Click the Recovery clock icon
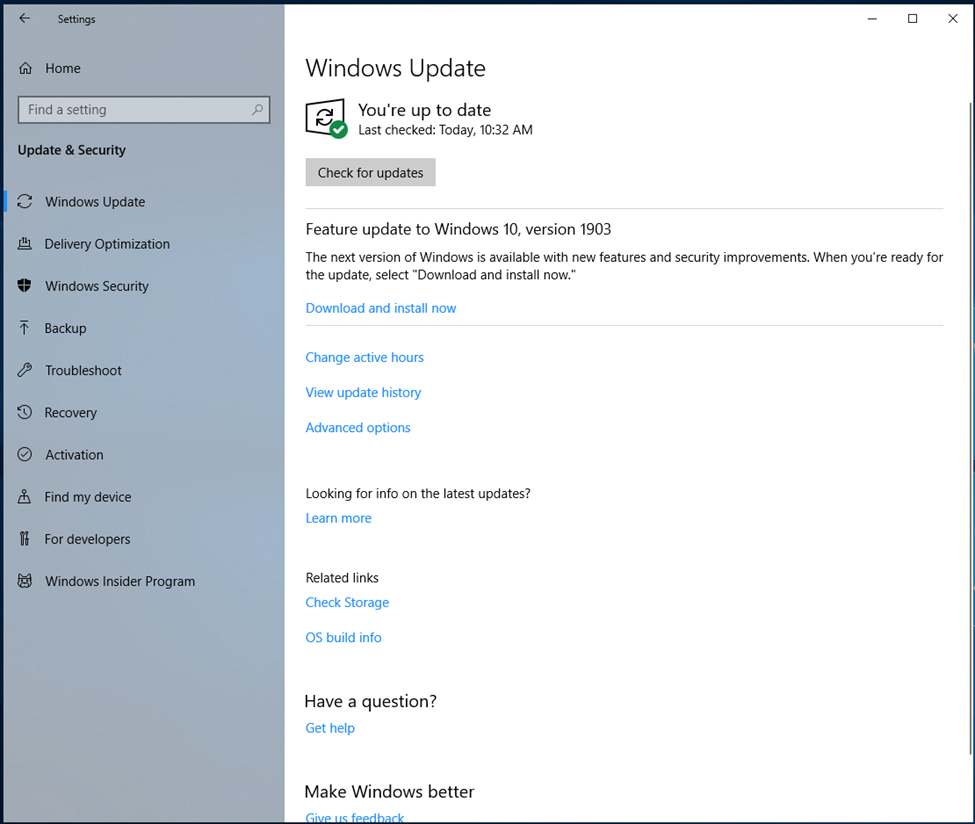 tap(24, 412)
